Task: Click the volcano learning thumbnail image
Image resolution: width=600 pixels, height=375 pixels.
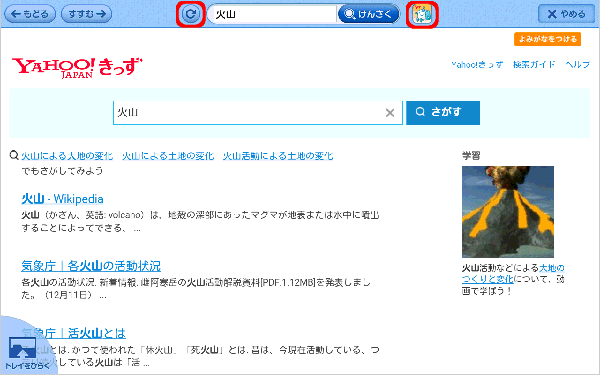Action: click(x=508, y=212)
